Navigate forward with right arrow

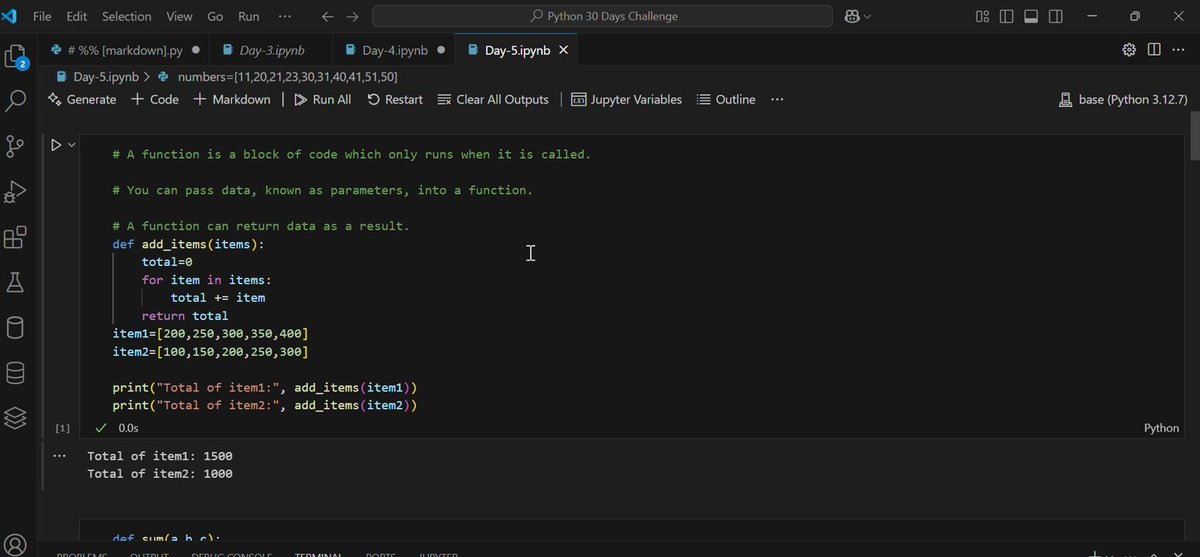click(352, 16)
